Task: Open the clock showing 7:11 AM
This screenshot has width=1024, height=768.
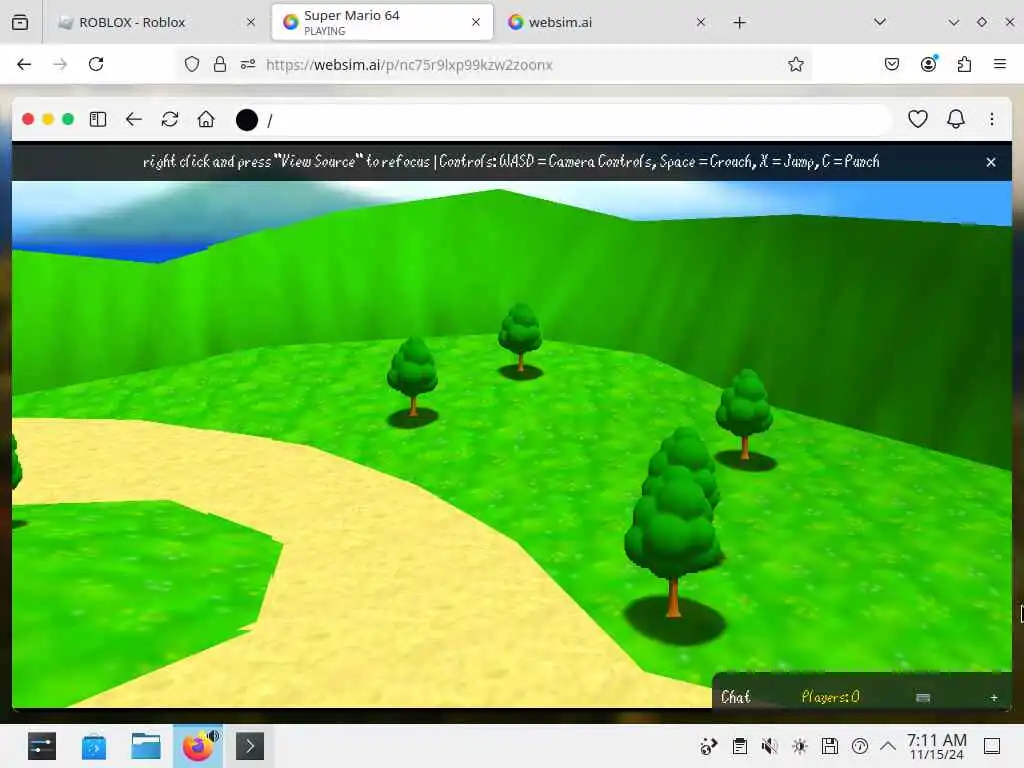Action: [x=936, y=746]
